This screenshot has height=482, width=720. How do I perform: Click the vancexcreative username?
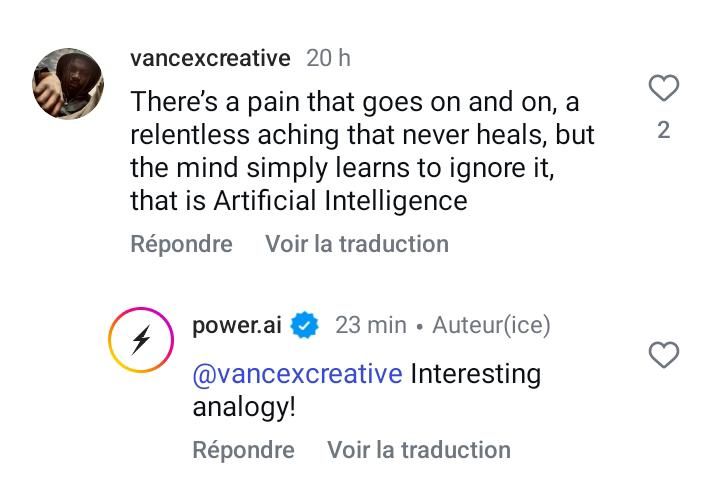point(210,58)
